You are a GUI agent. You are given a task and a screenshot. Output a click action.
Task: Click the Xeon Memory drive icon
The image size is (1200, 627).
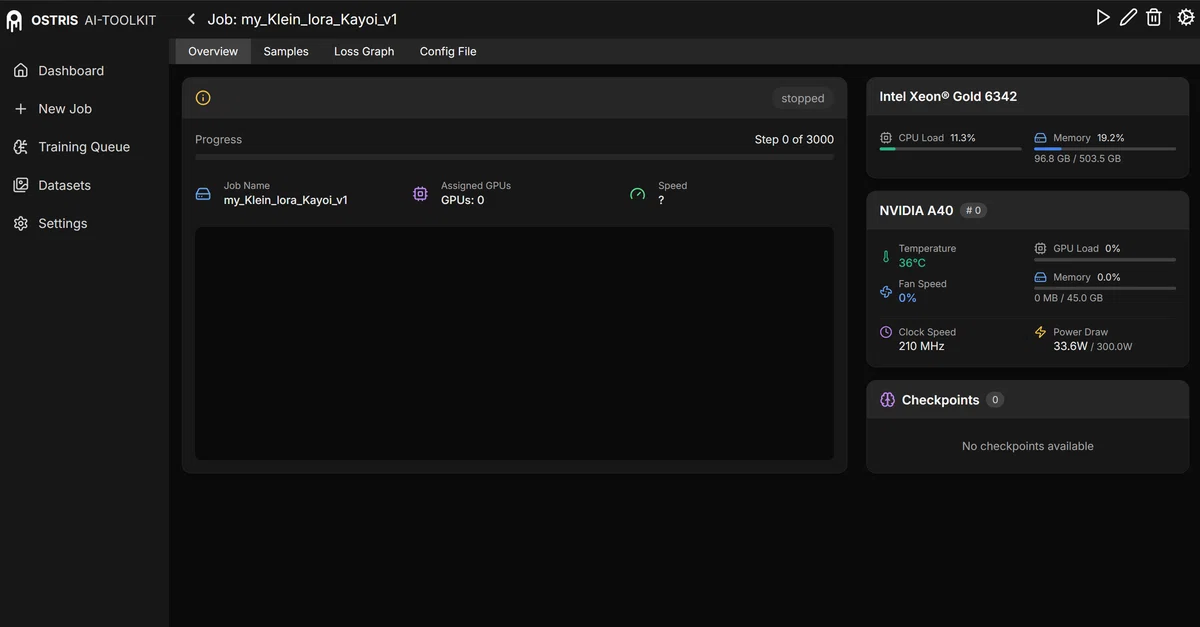[1040, 138]
